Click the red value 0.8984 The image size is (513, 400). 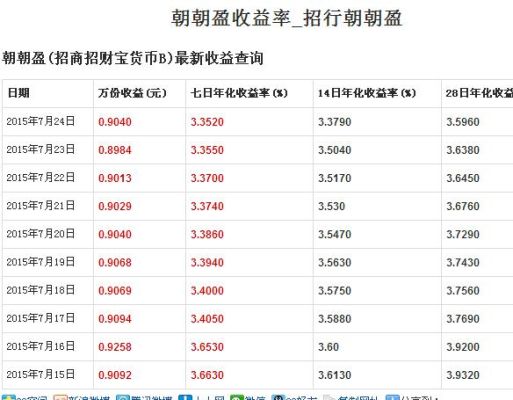click(x=115, y=150)
